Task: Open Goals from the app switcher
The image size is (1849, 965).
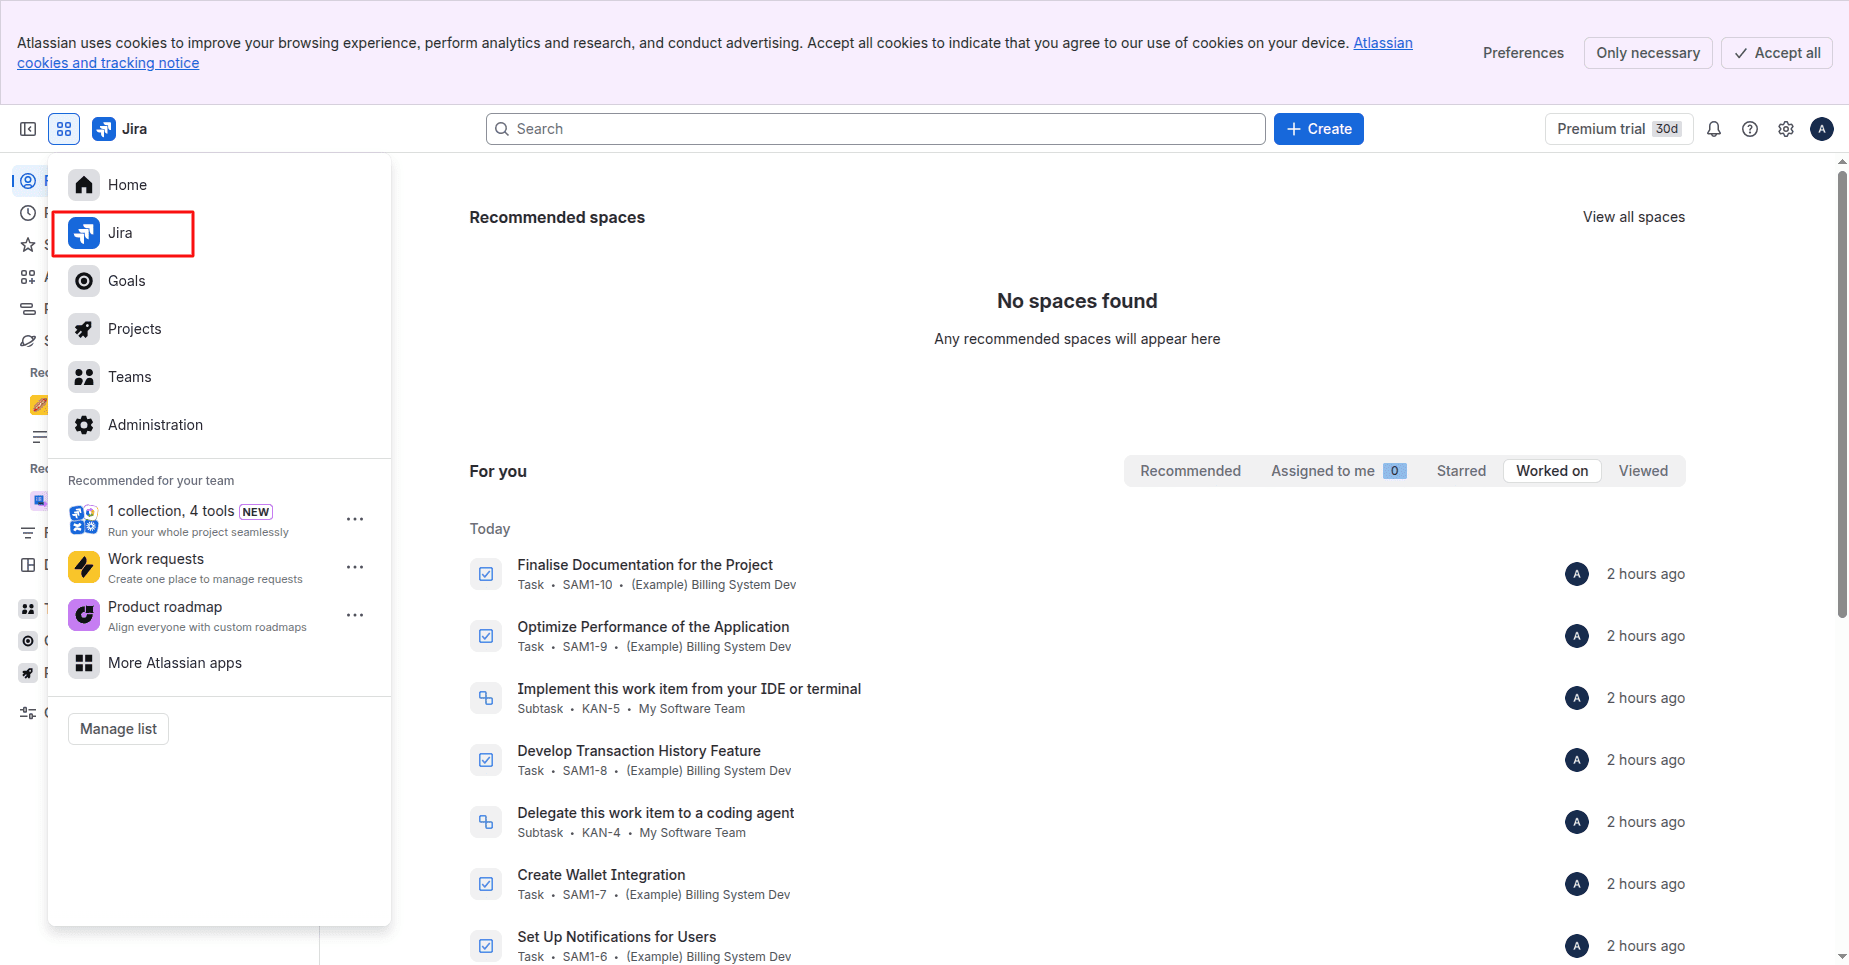Action: click(219, 281)
